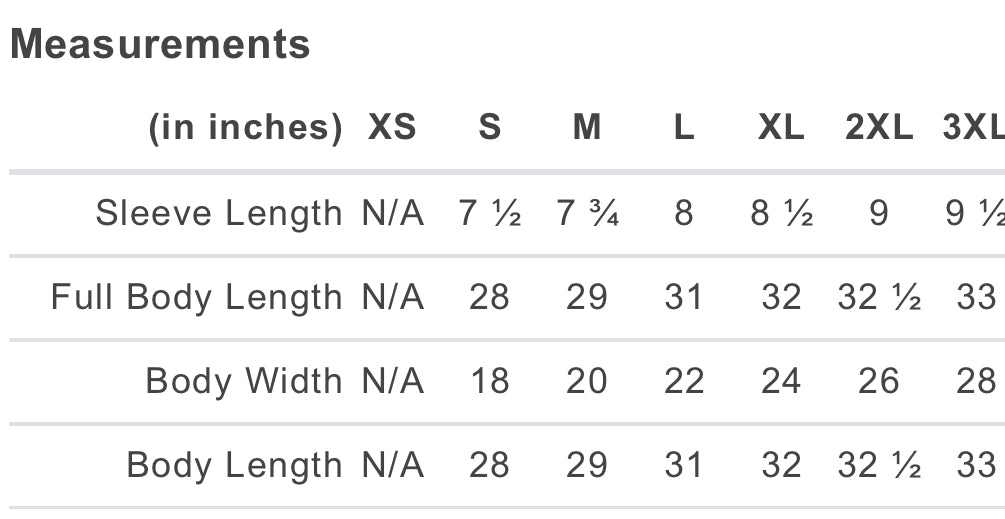
Task: Select the L size column header
Action: tap(684, 128)
